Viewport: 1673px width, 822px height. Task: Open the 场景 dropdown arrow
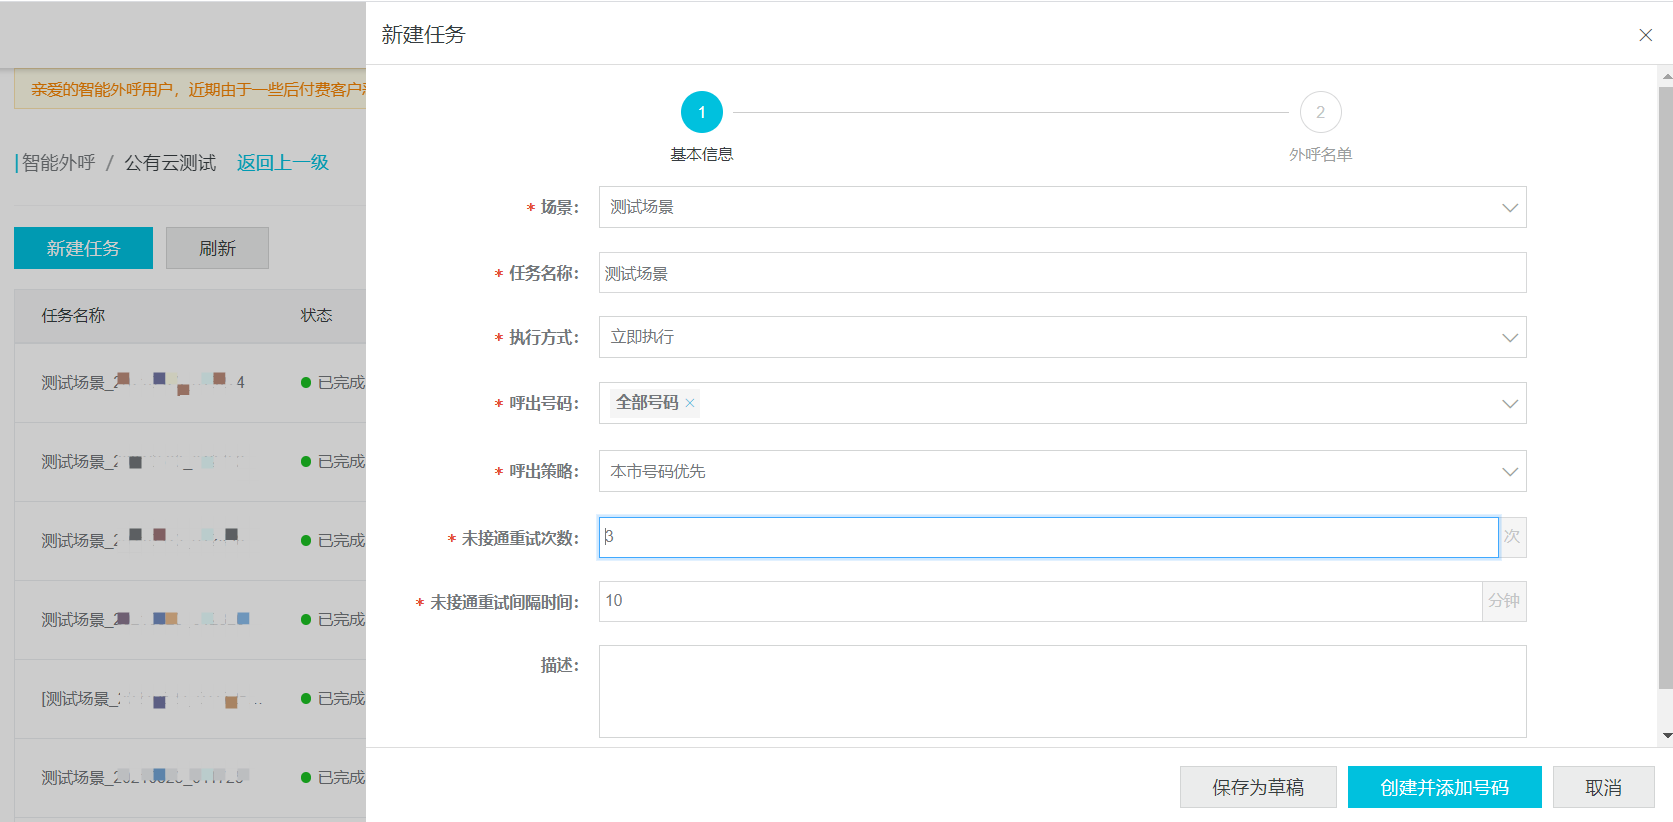click(x=1509, y=208)
